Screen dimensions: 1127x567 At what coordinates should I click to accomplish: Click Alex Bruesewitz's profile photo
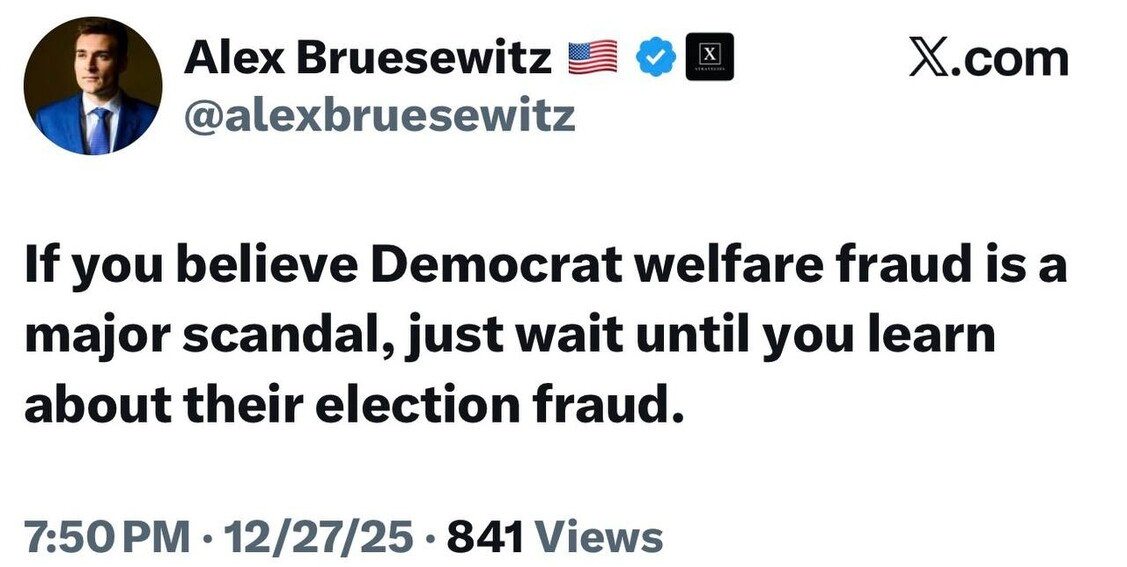tap(93, 86)
